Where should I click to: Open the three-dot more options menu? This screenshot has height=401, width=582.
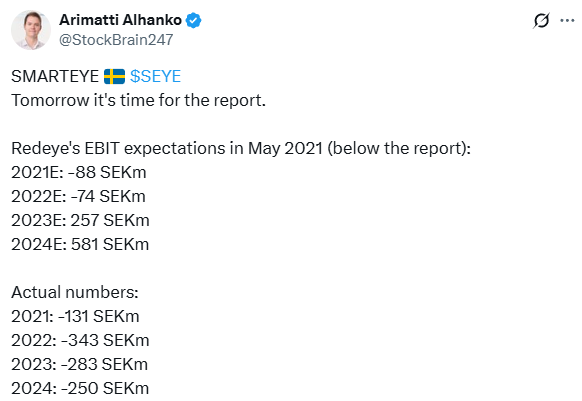567,20
